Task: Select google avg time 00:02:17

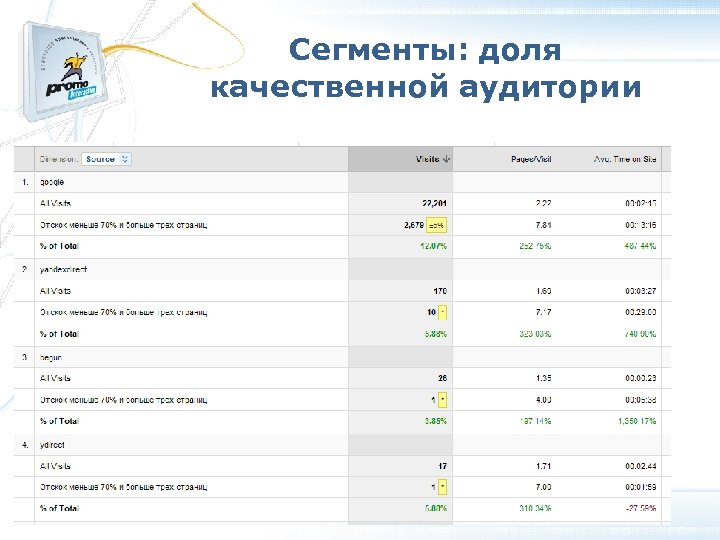Action: click(641, 203)
